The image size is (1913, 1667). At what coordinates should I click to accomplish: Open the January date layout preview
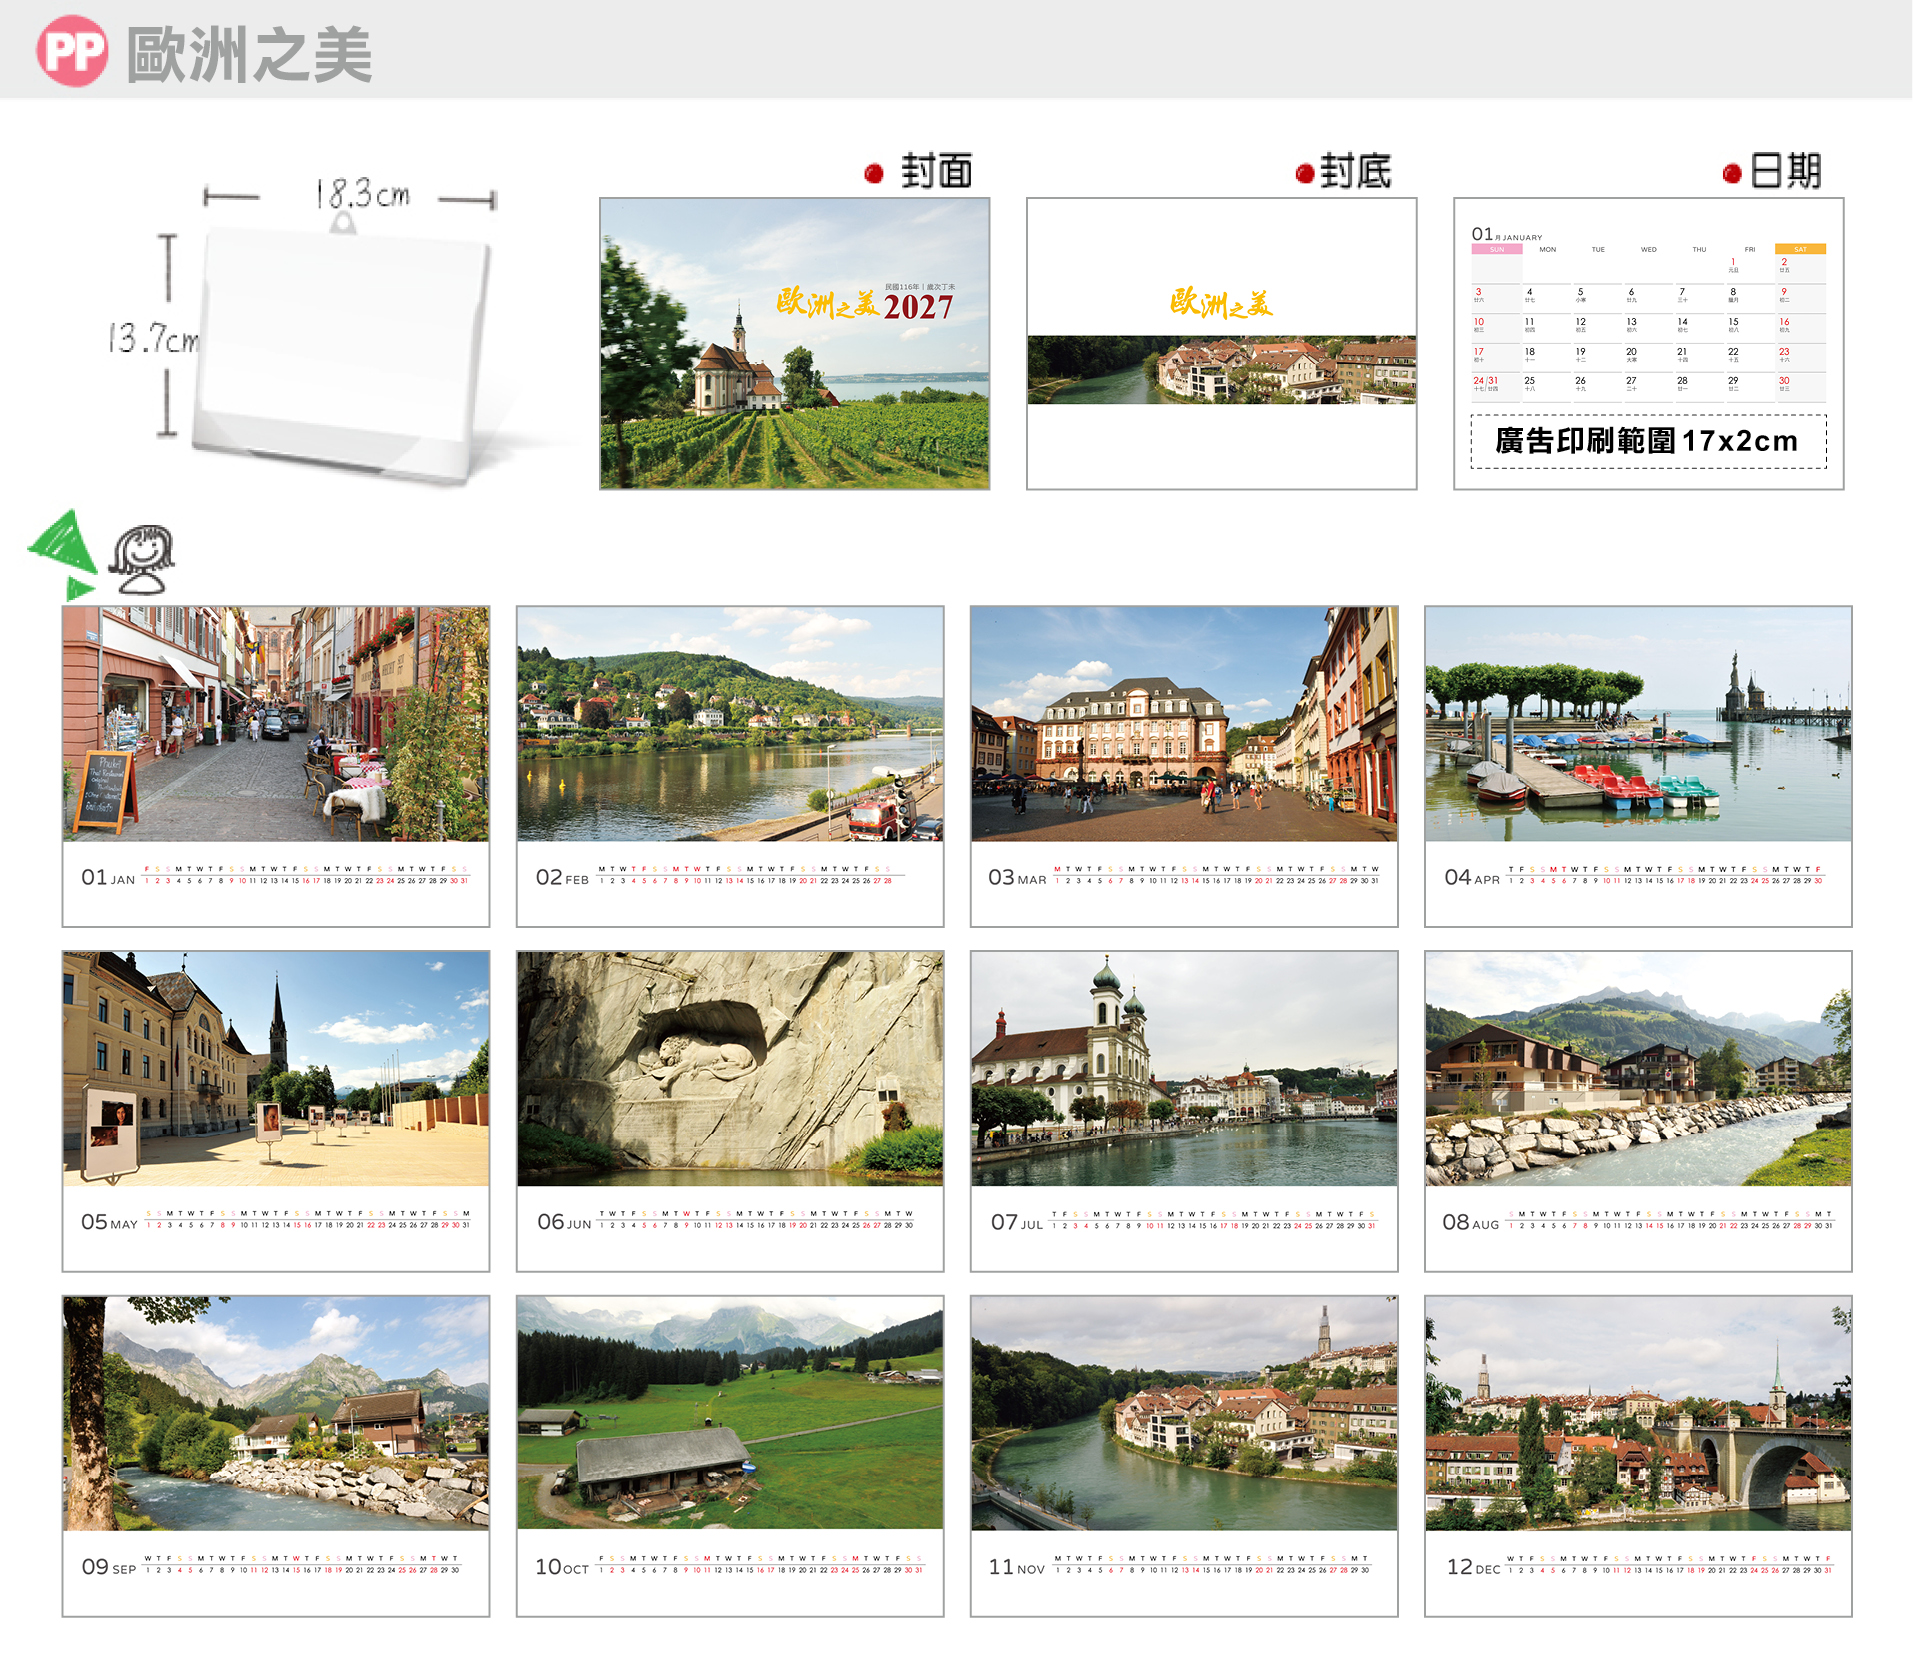tap(1649, 343)
